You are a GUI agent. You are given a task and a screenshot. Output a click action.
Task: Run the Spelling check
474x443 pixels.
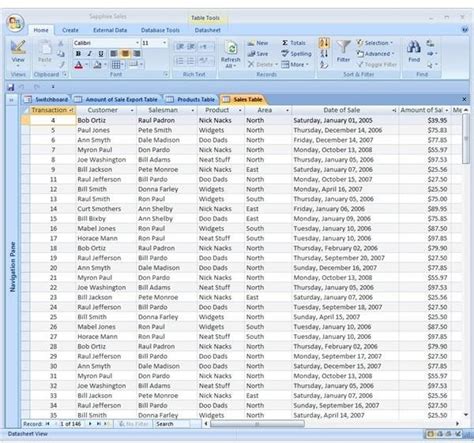[296, 54]
